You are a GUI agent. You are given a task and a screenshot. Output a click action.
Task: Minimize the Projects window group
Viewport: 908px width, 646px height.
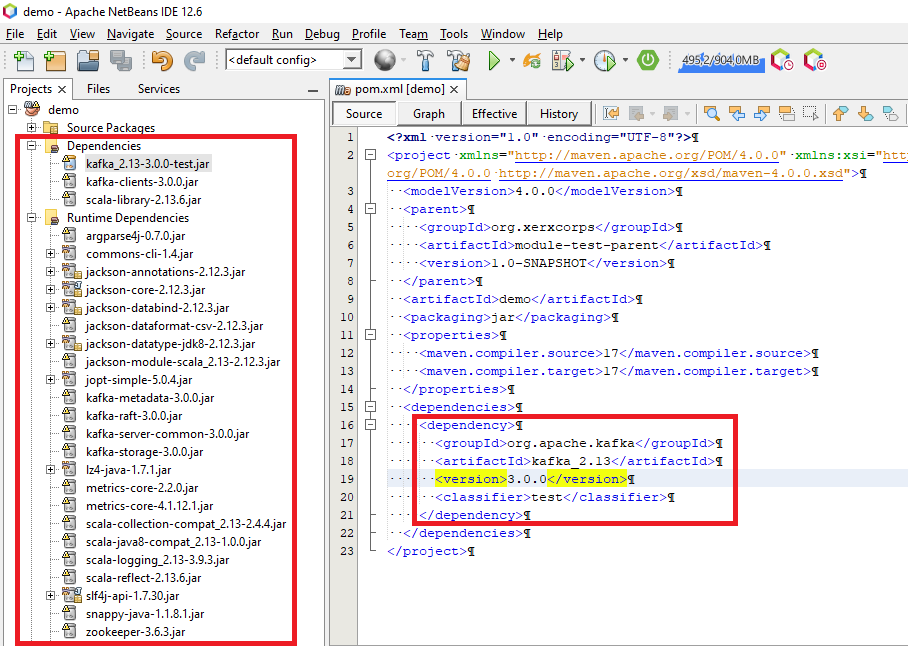click(x=313, y=90)
